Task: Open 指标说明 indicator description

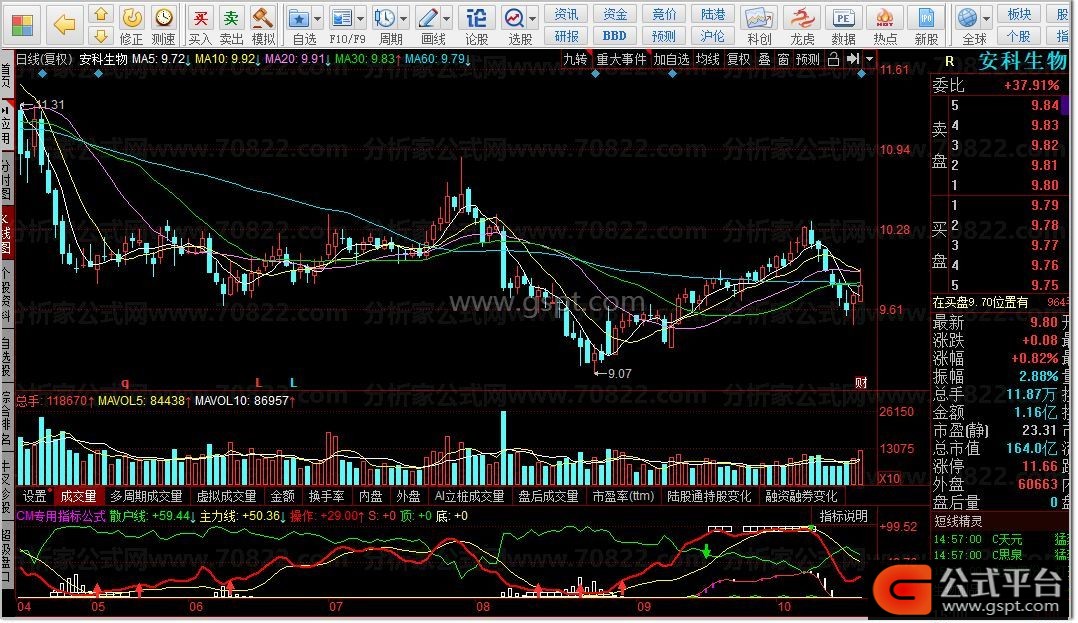Action: [x=844, y=516]
